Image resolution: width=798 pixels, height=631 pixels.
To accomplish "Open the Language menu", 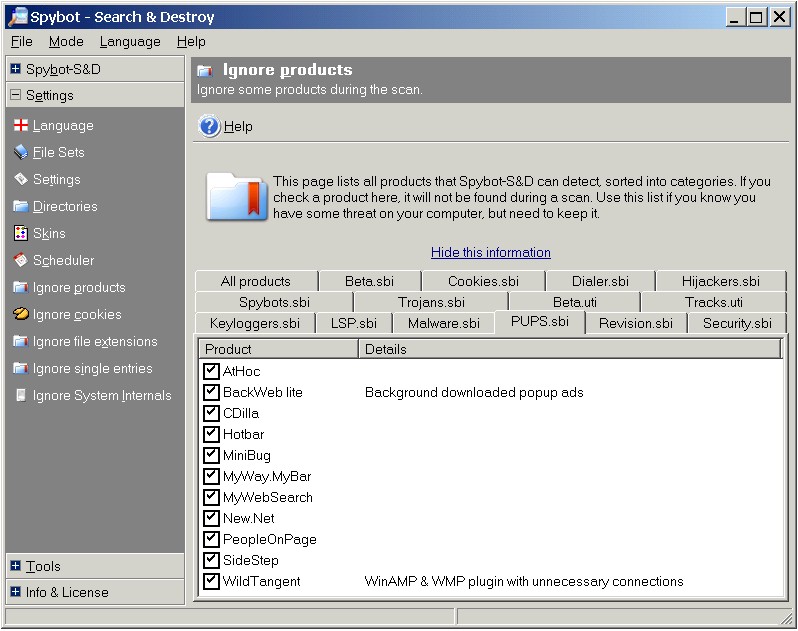I will click(130, 42).
